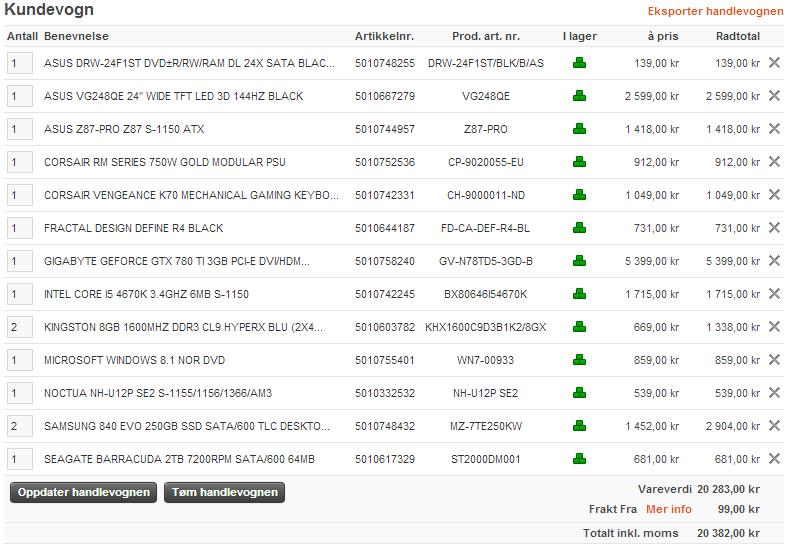This screenshot has height=546, width=796.
Task: Remove Fractal Design Define R4 from cart
Action: pyautogui.click(x=774, y=227)
